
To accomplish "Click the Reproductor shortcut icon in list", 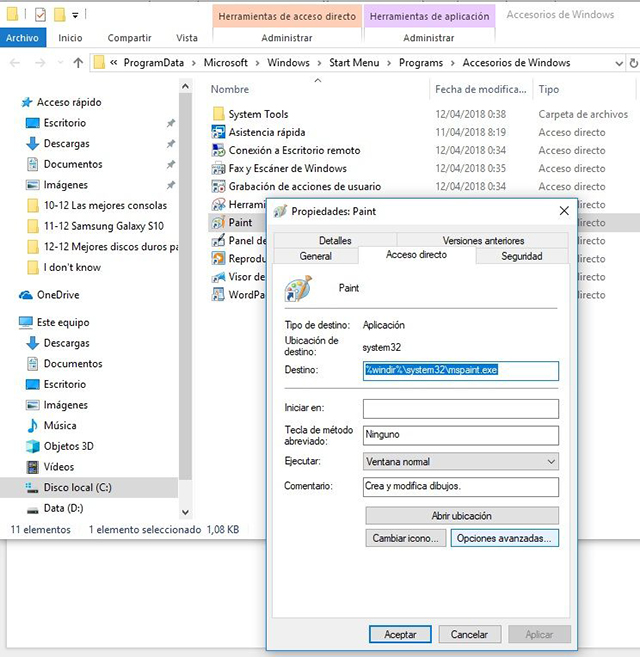I will coord(218,259).
